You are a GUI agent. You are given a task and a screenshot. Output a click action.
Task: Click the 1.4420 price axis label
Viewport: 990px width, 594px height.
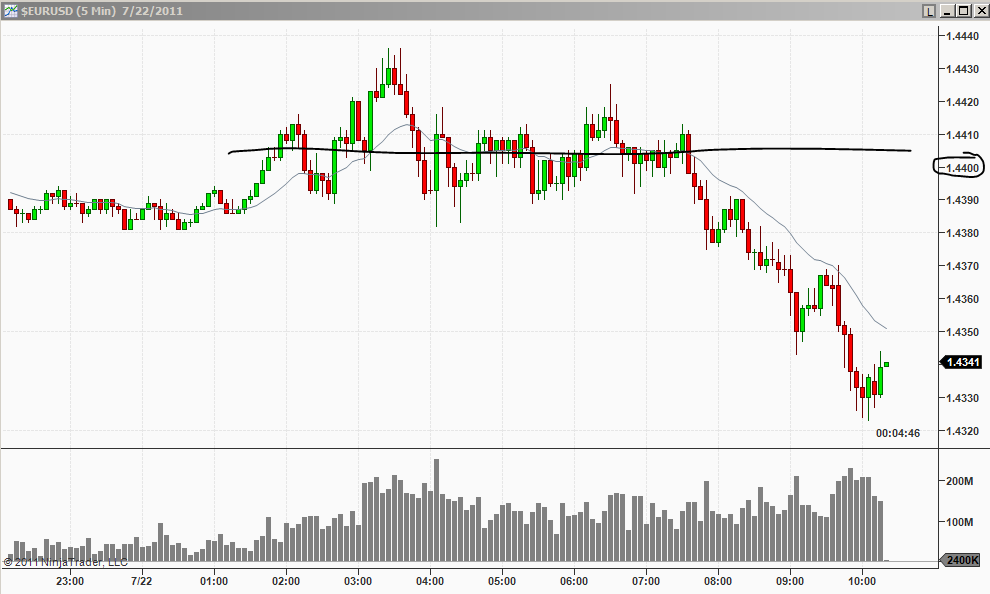pos(962,102)
